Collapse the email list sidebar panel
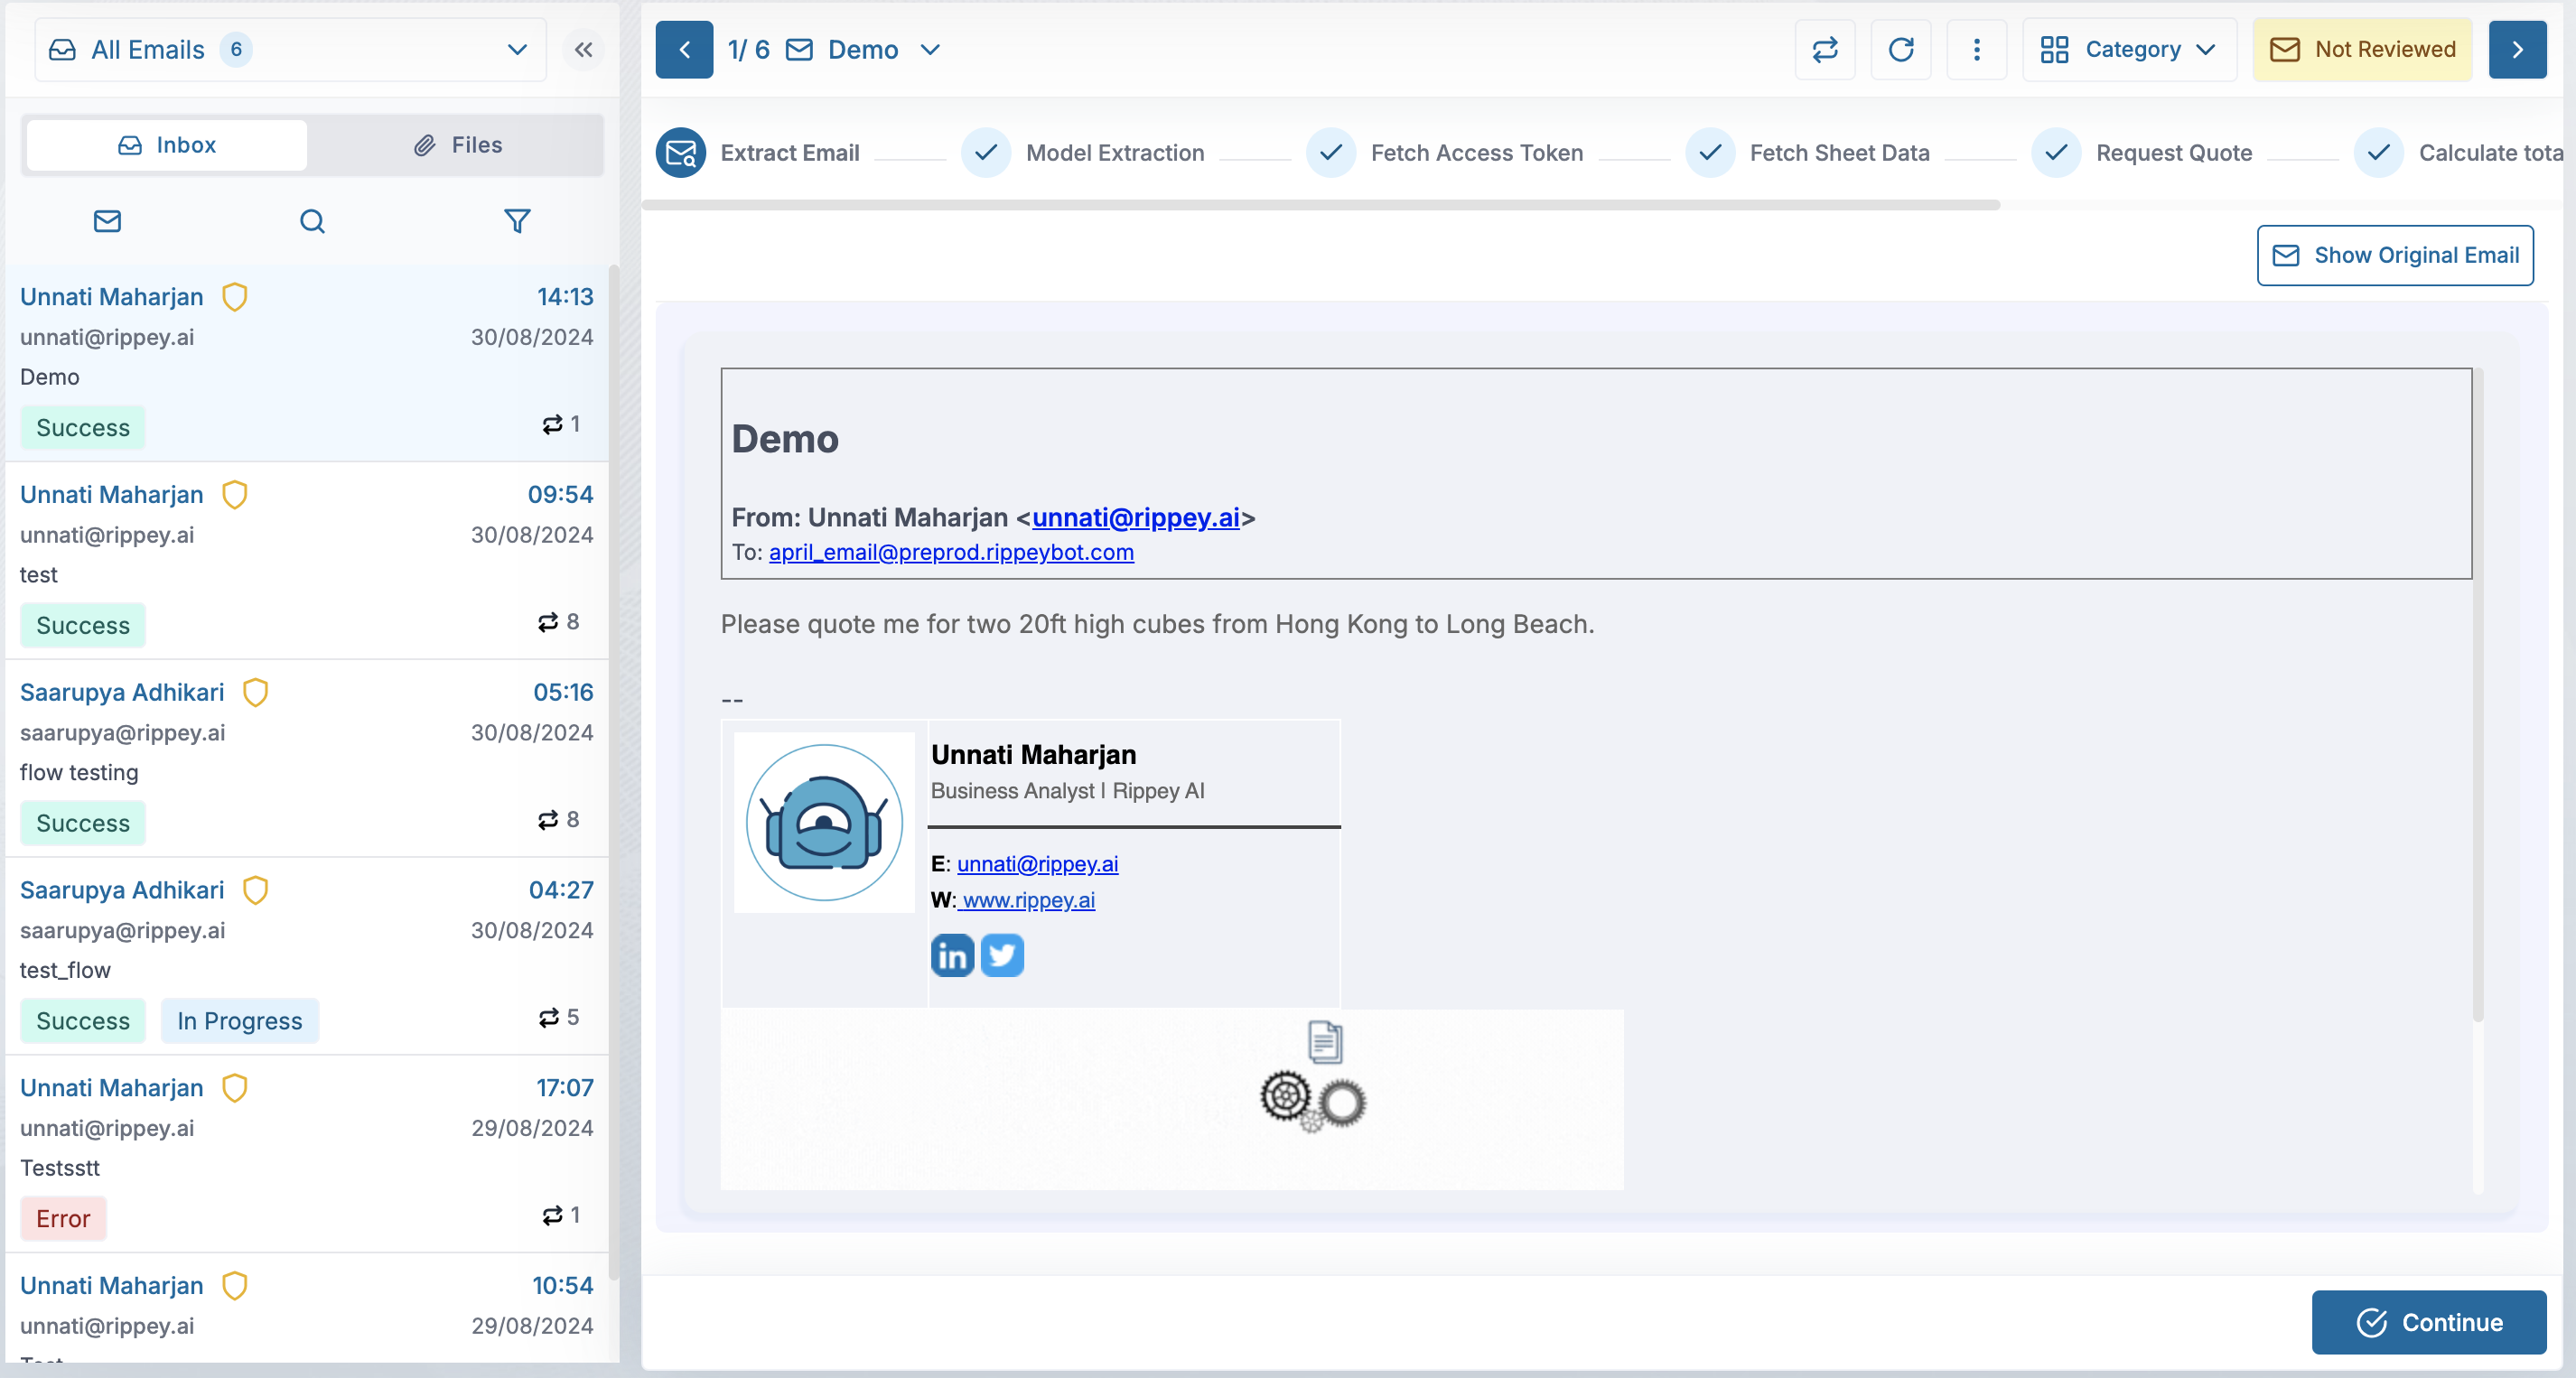 (584, 50)
